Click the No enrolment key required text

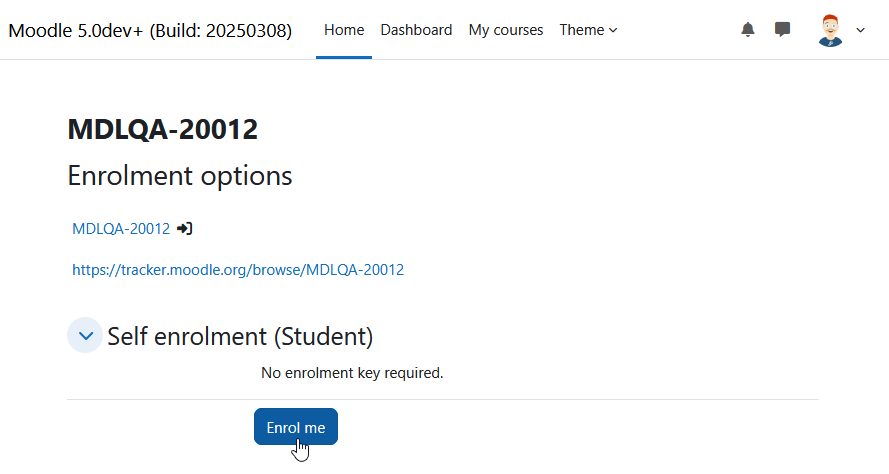(352, 373)
